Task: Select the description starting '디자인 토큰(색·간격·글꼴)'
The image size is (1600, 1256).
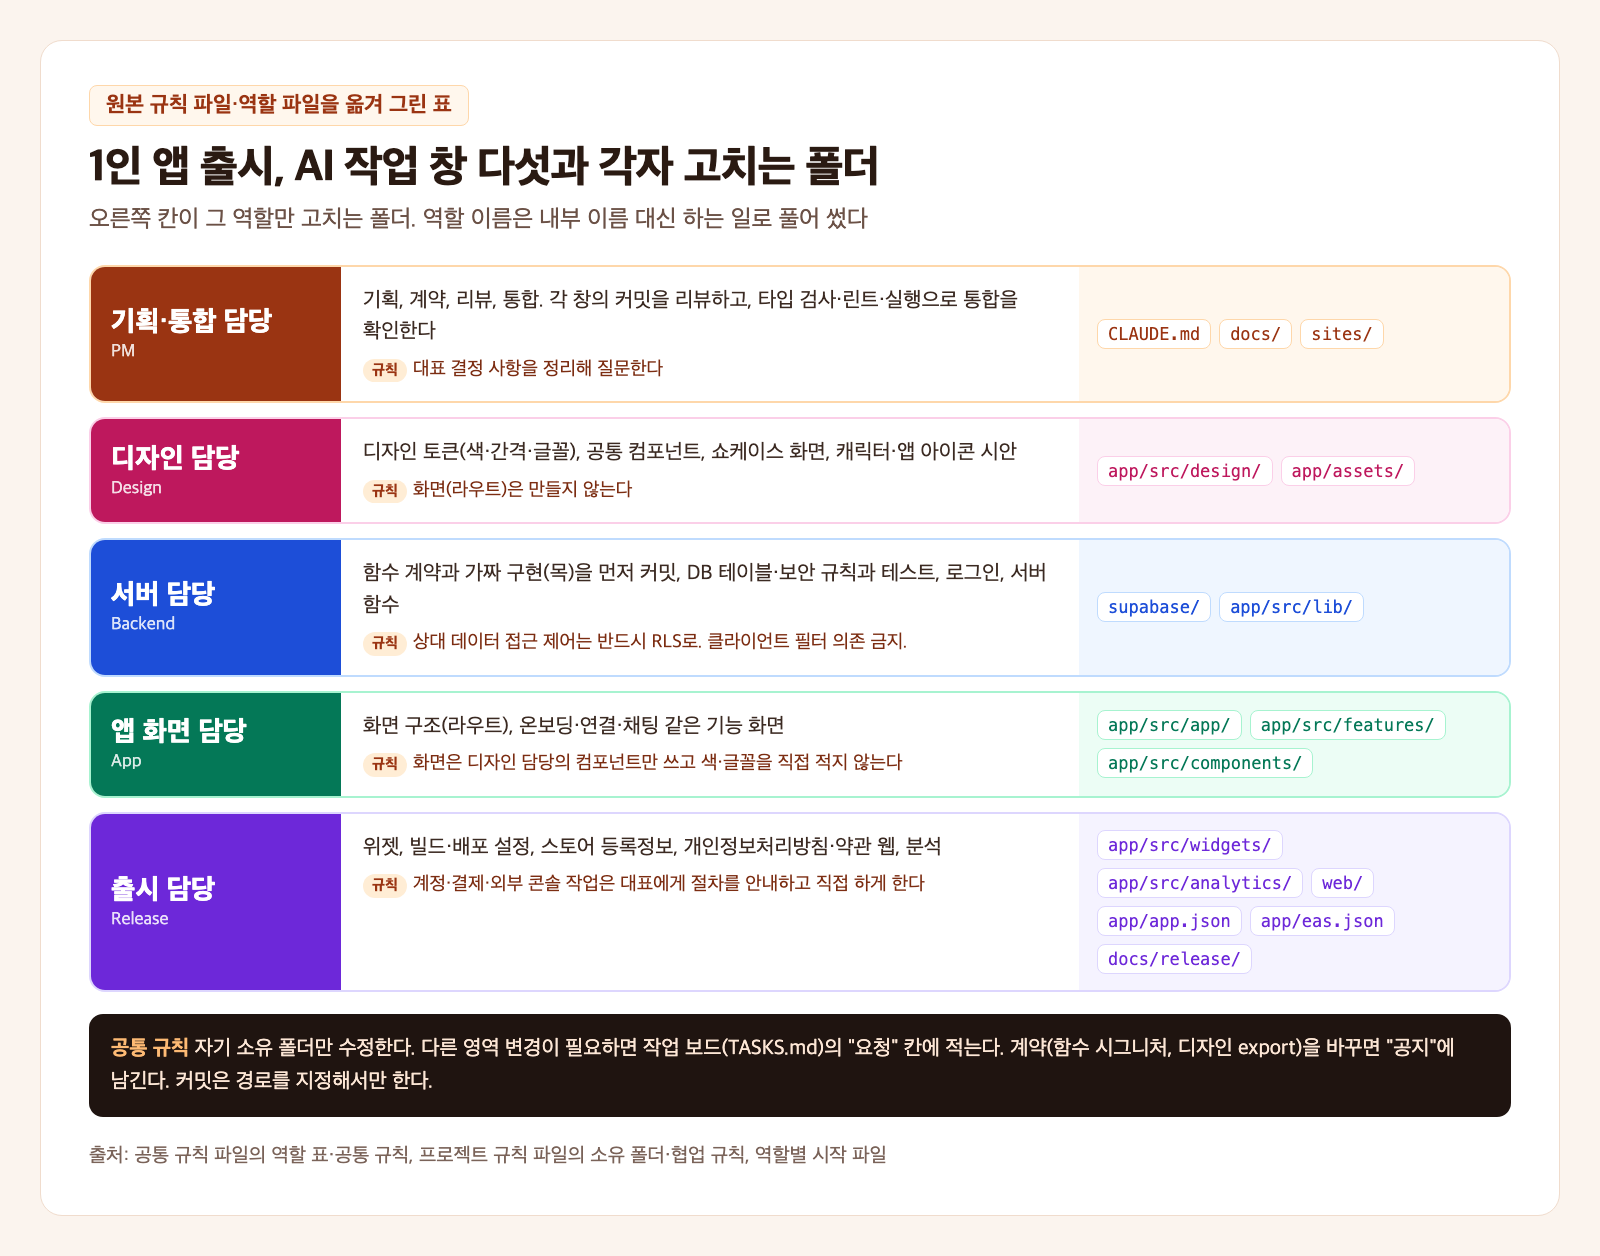Action: [x=690, y=451]
